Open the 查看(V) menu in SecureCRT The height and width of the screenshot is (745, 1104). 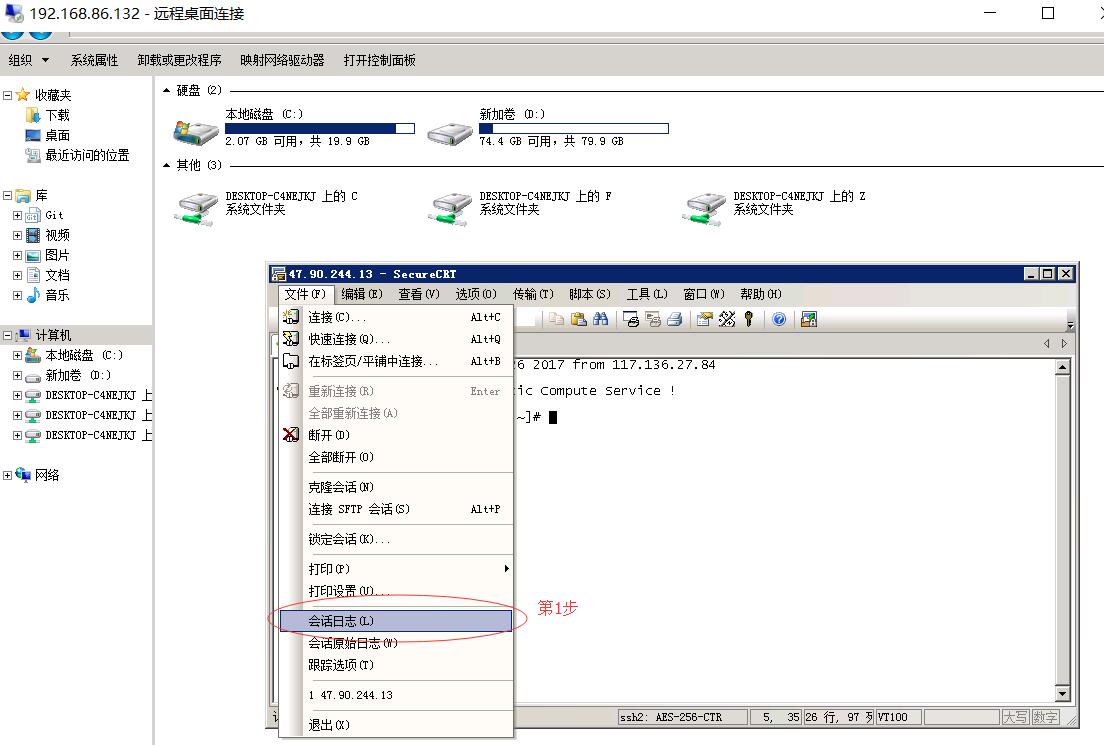[419, 294]
